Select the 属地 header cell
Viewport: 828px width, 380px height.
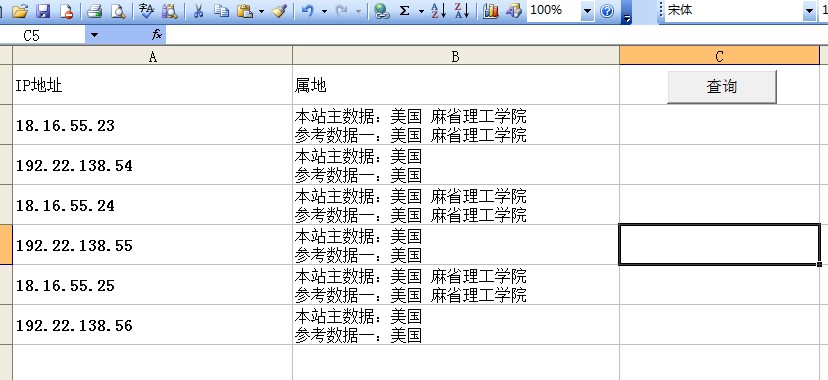456,85
